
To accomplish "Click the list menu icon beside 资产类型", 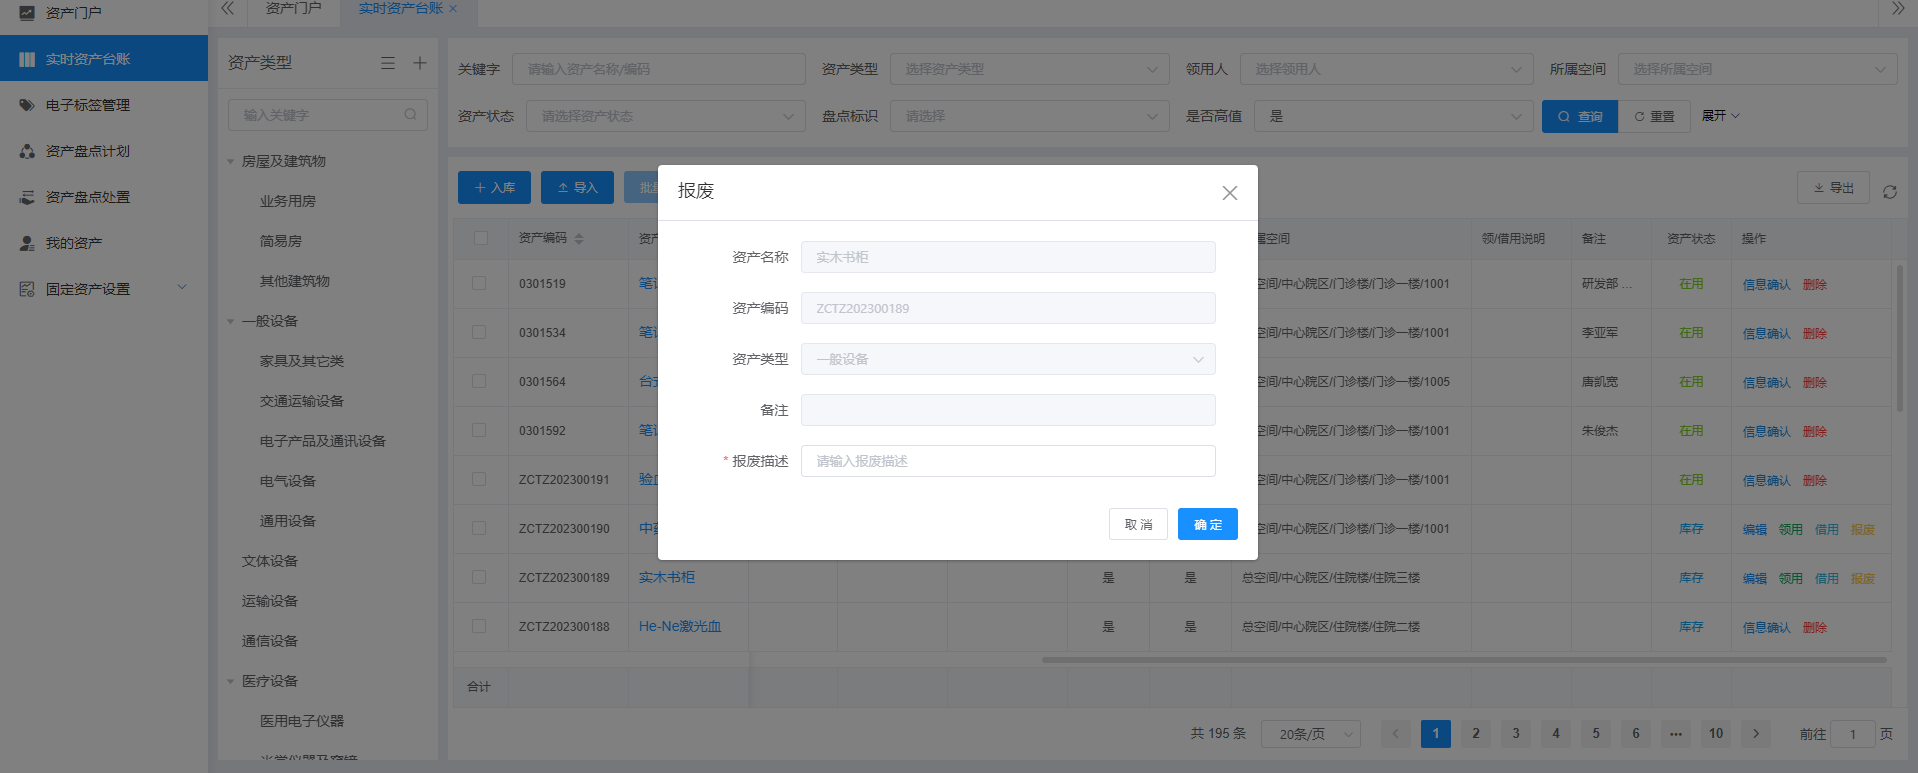I will [388, 63].
